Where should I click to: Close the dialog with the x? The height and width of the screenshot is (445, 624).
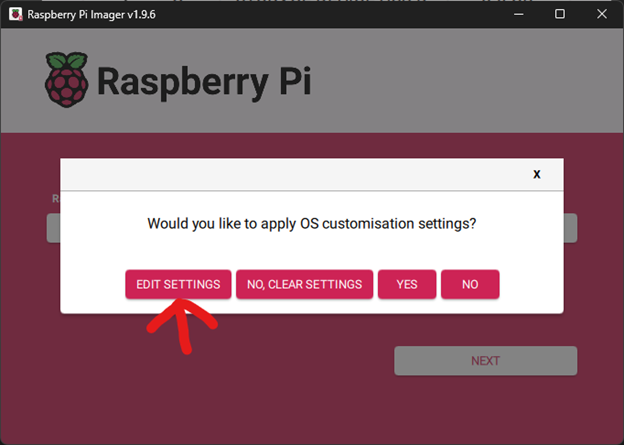[x=537, y=174]
